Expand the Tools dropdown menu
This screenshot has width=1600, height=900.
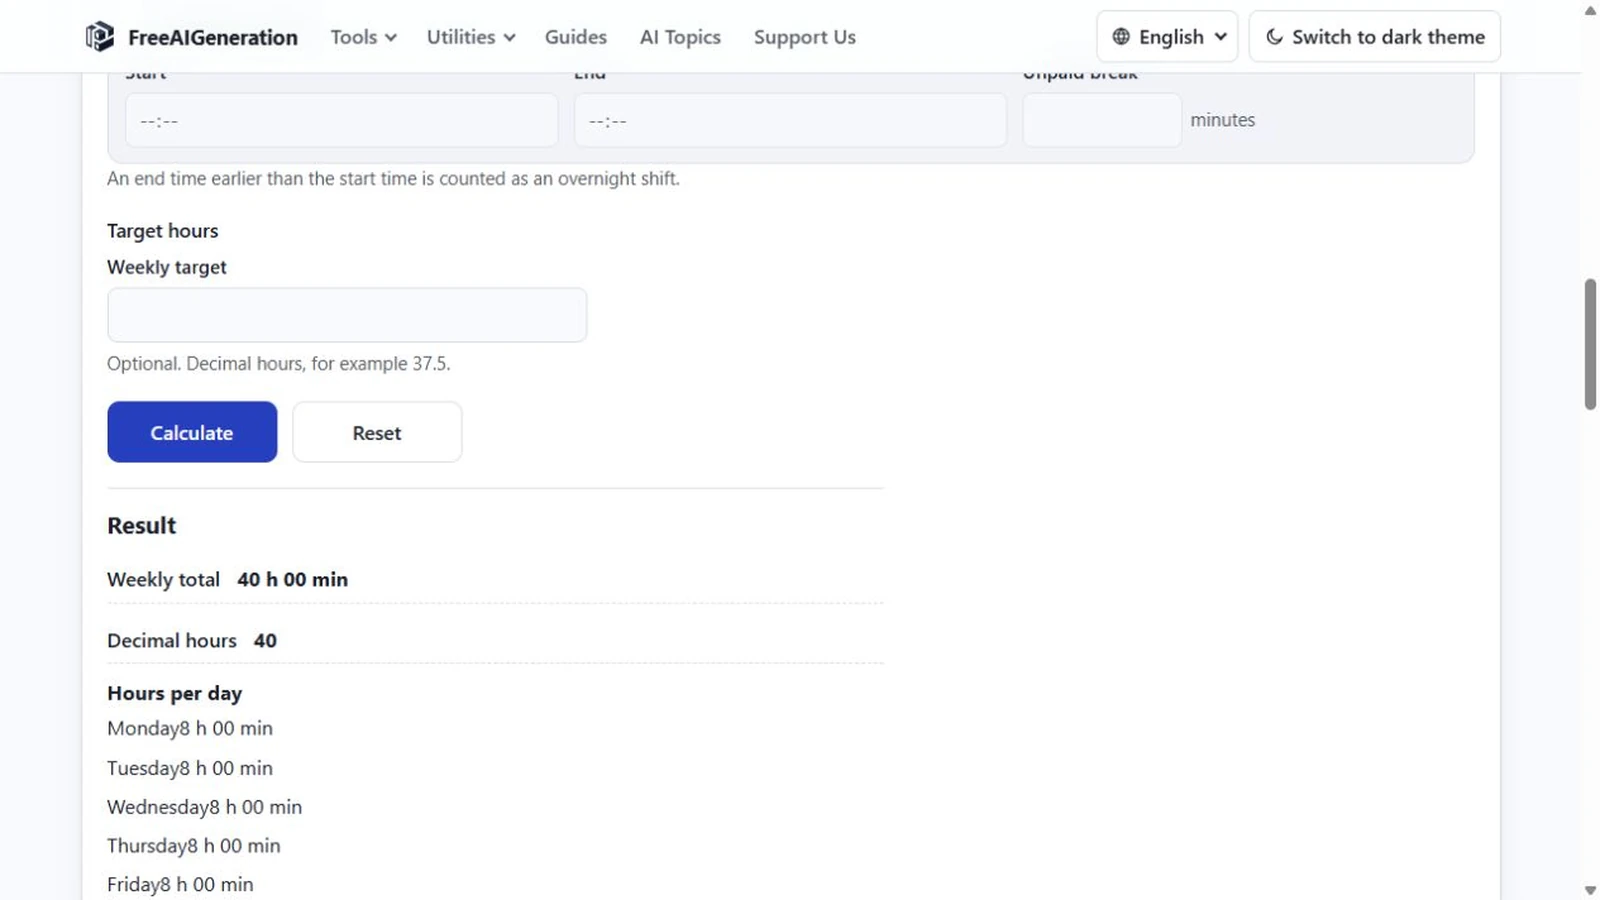363,37
